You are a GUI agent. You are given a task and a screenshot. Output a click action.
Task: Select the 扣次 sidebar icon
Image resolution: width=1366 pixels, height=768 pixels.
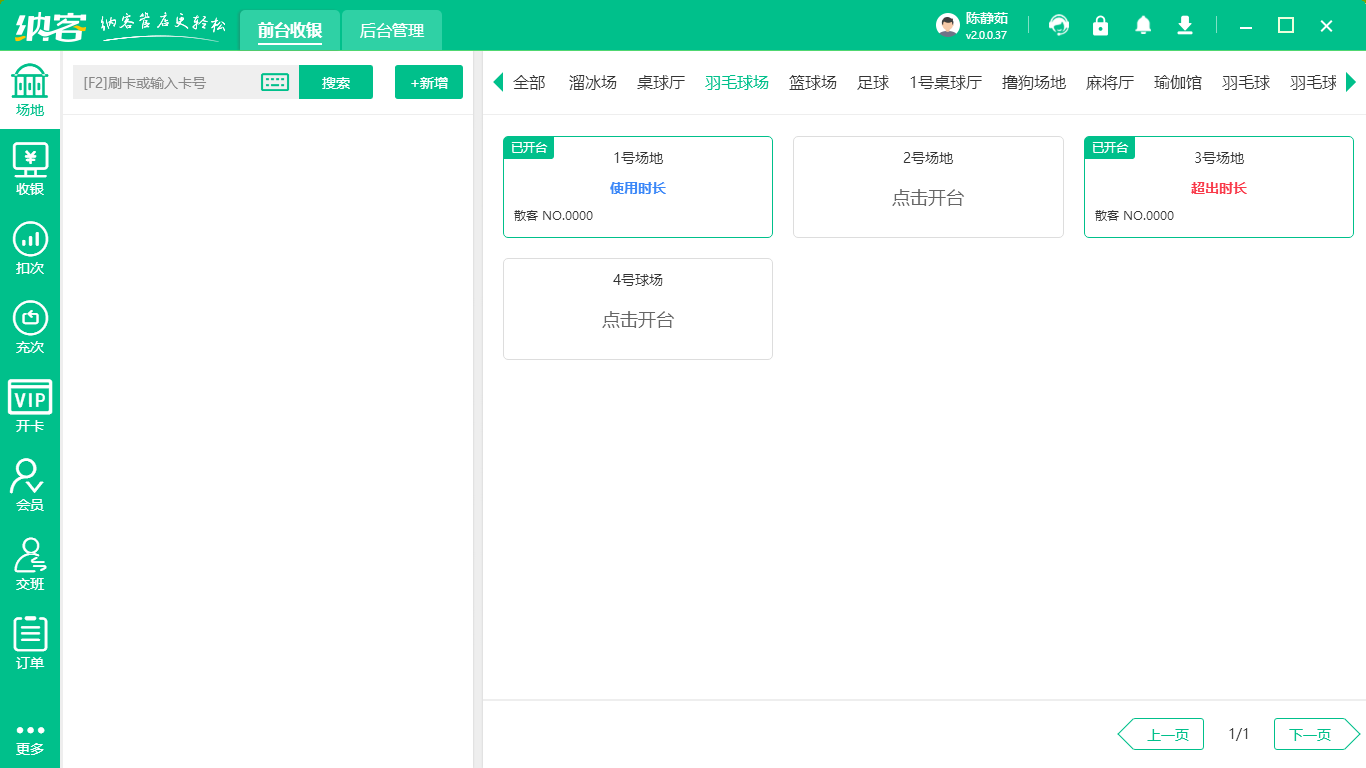(30, 248)
